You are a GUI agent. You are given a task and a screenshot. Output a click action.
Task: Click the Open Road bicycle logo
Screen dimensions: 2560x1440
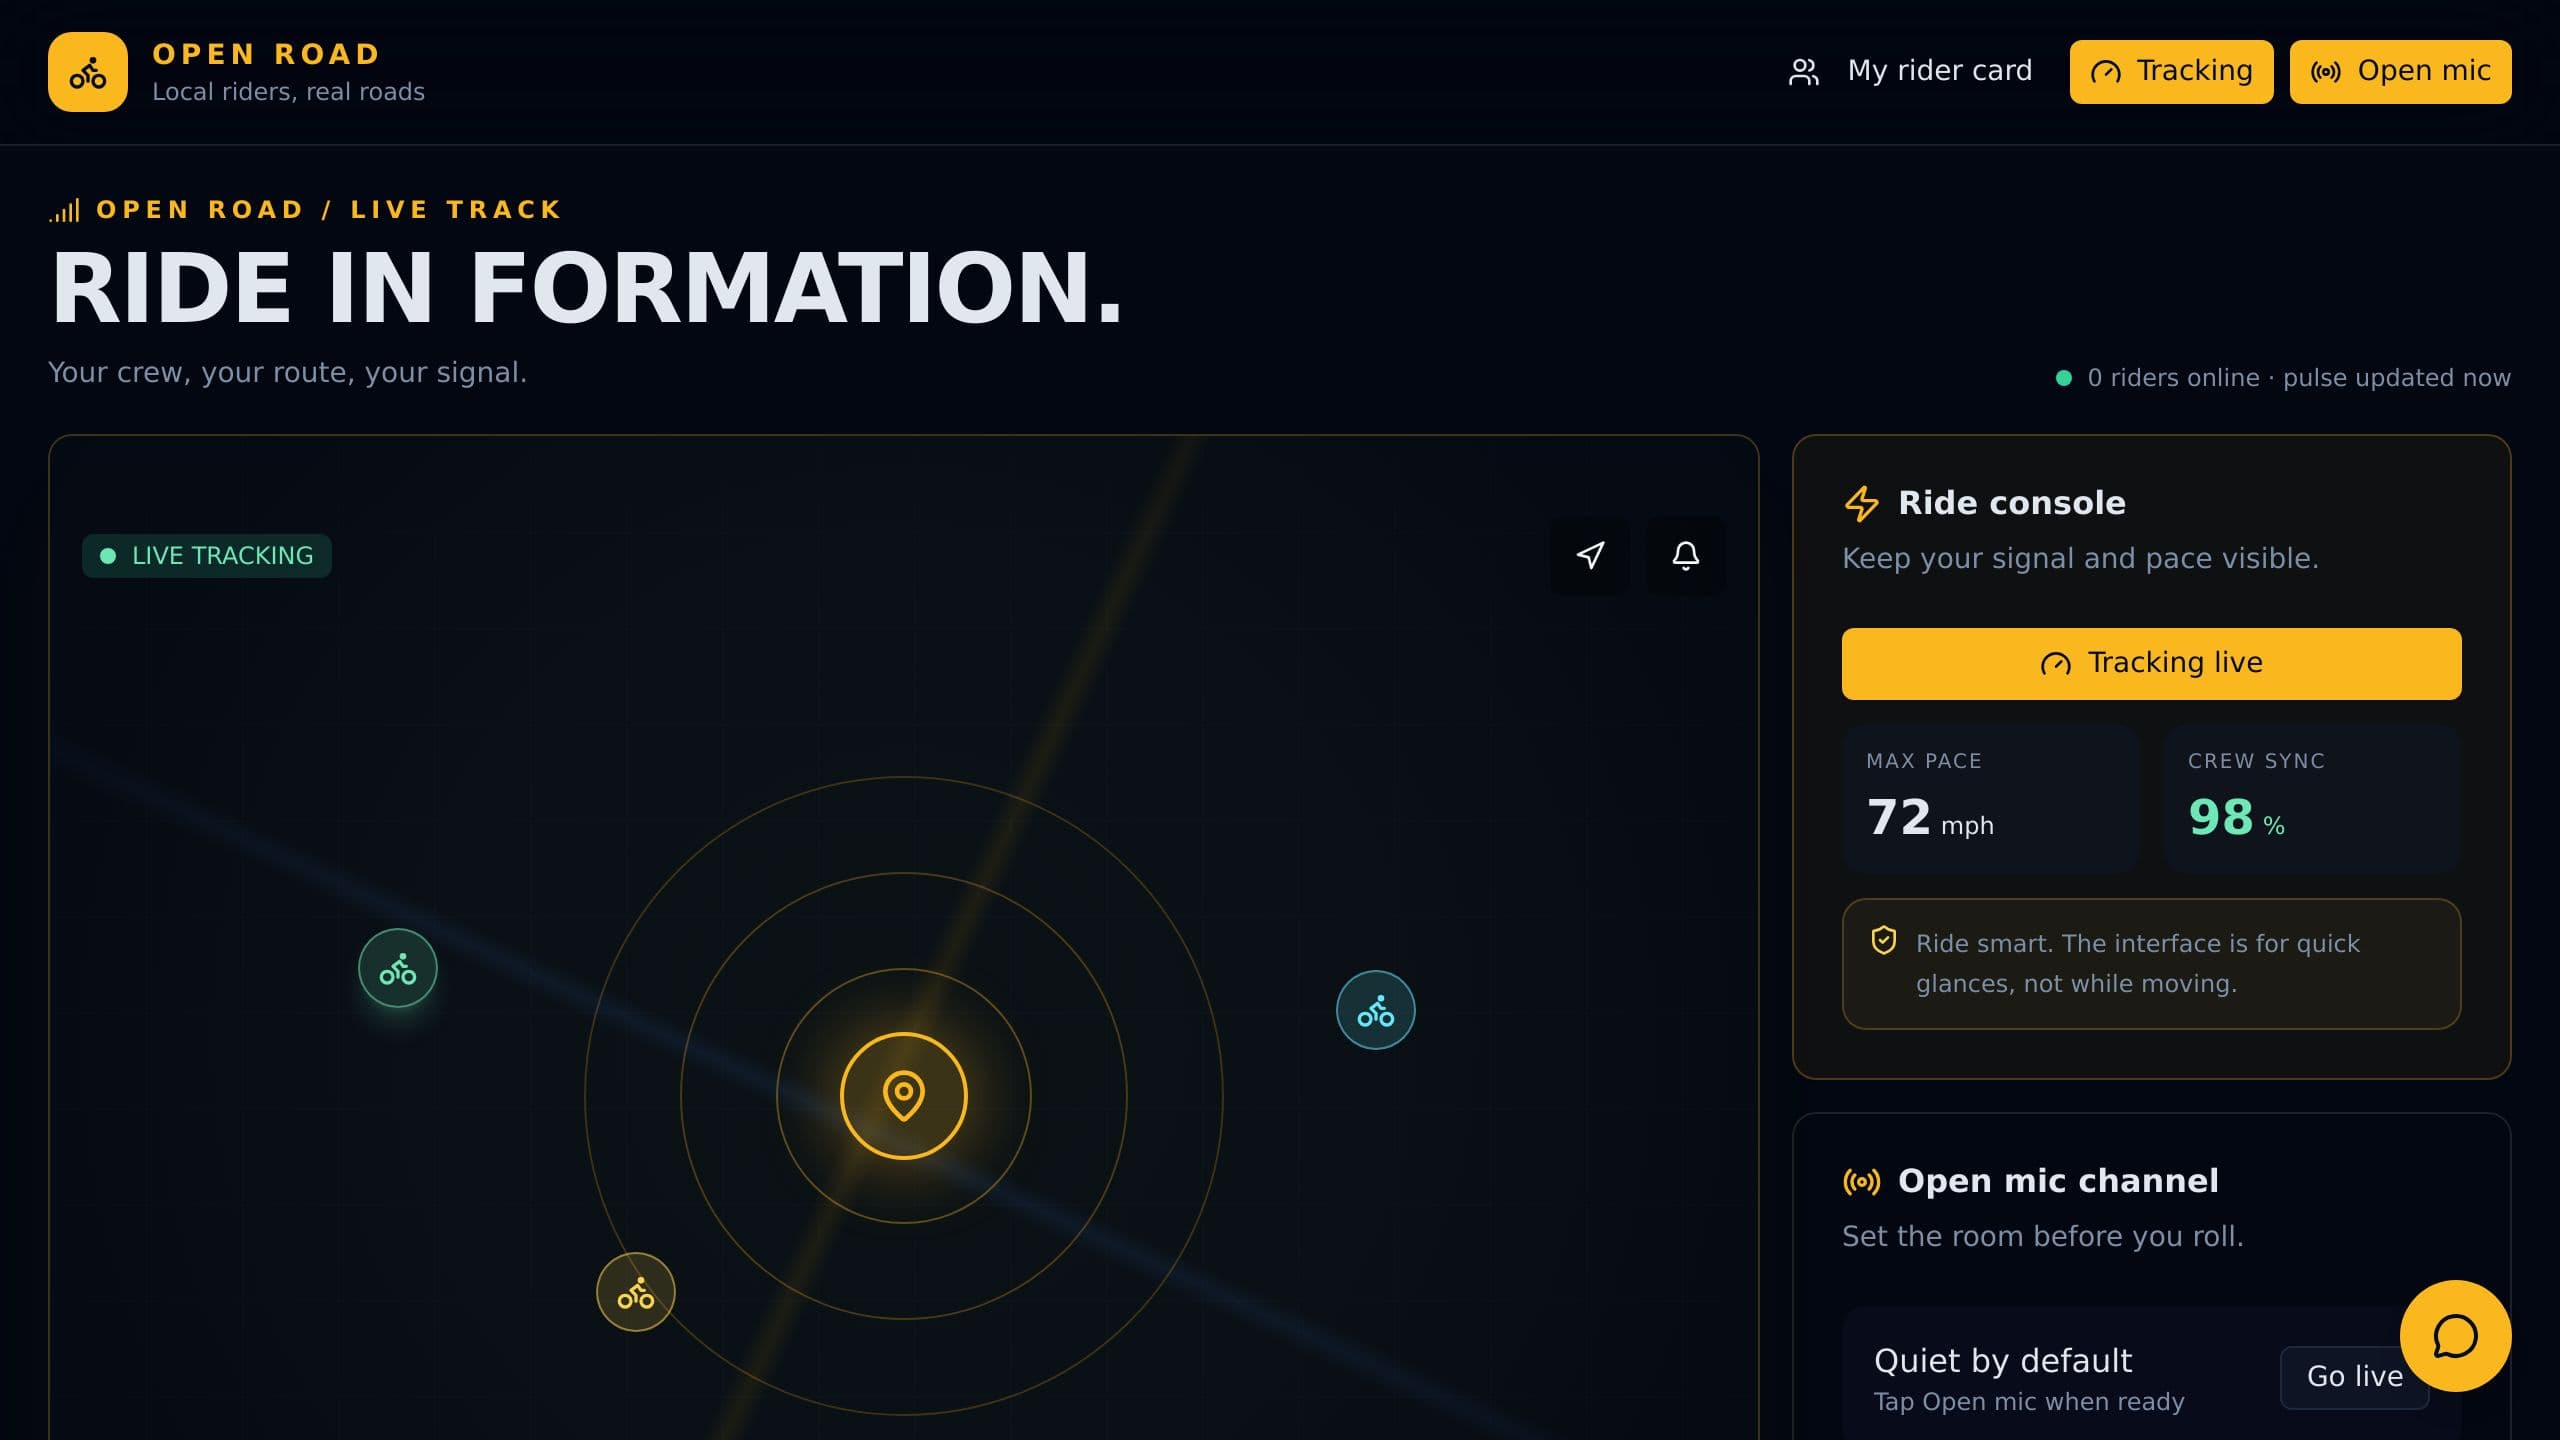point(88,72)
